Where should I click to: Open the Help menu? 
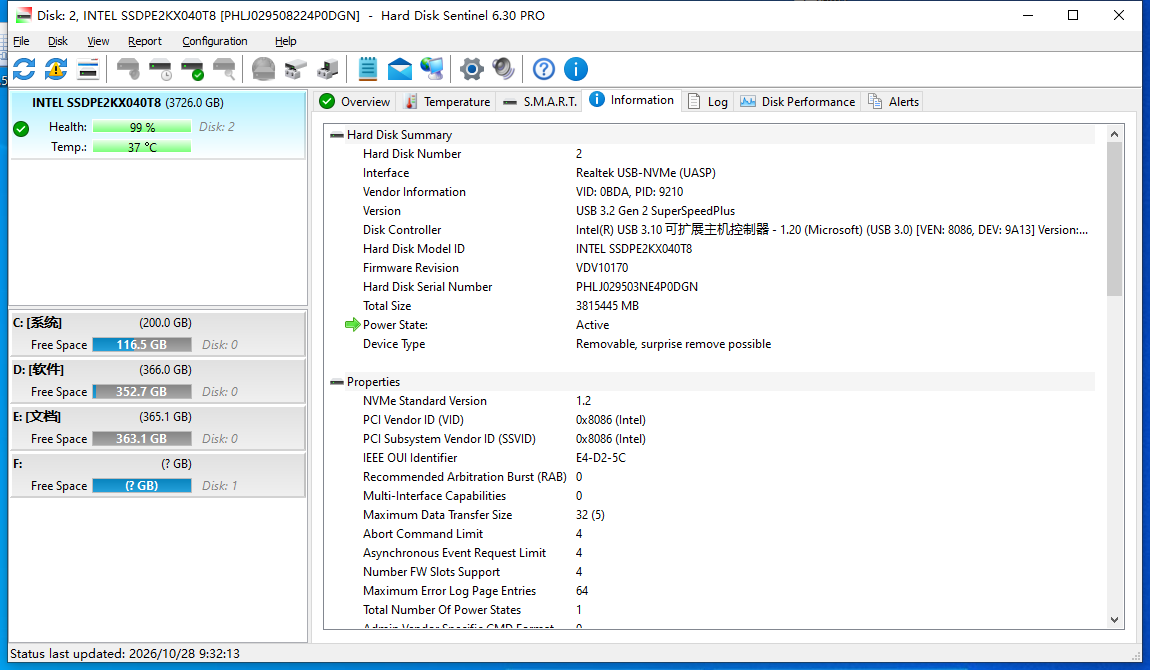[285, 41]
